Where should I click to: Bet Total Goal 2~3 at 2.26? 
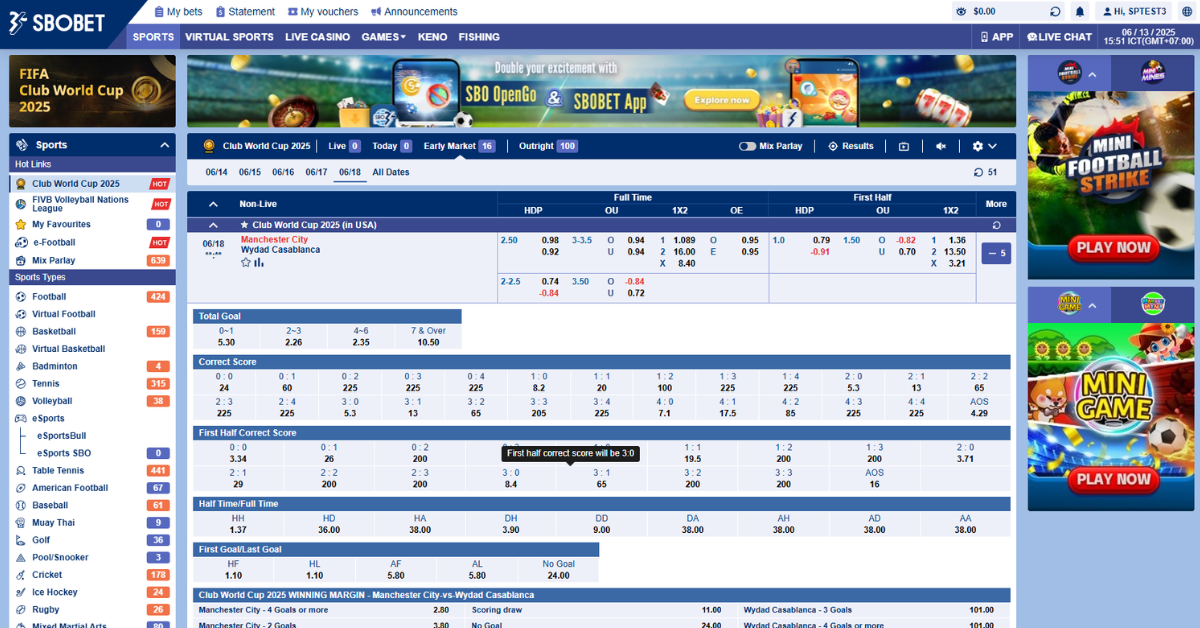point(293,336)
